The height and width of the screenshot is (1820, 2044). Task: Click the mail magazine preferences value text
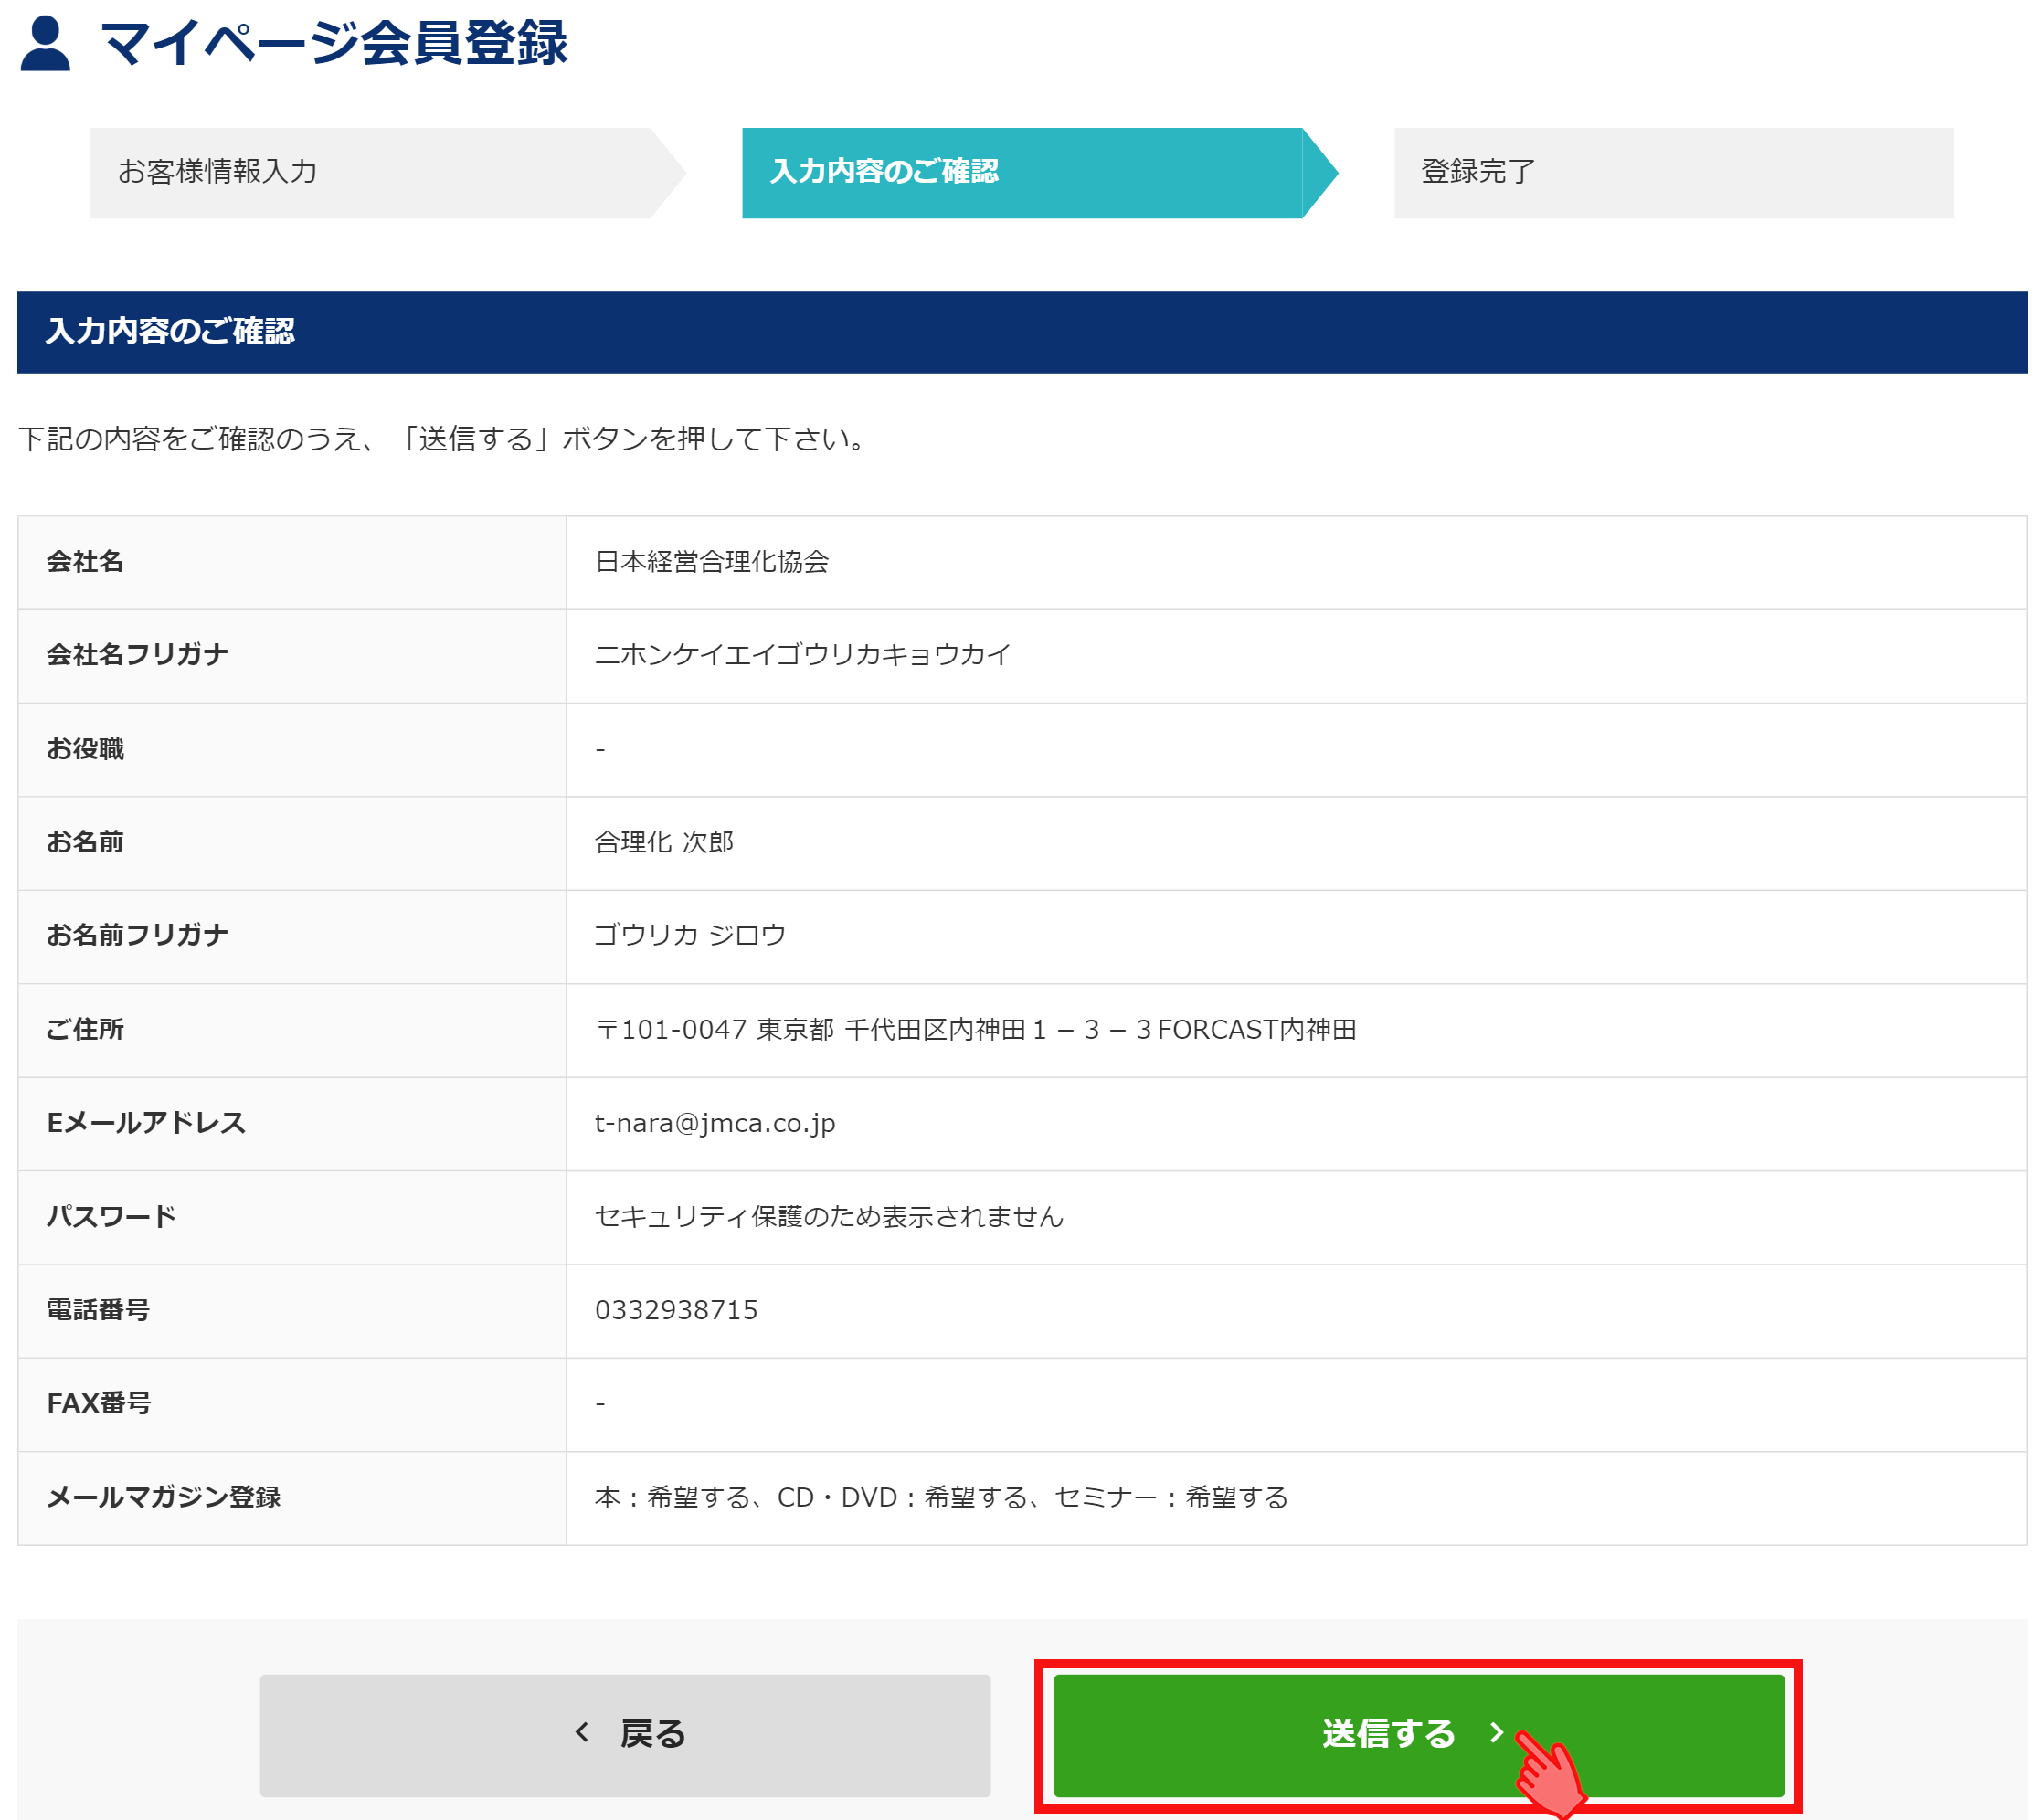pyautogui.click(x=940, y=1497)
